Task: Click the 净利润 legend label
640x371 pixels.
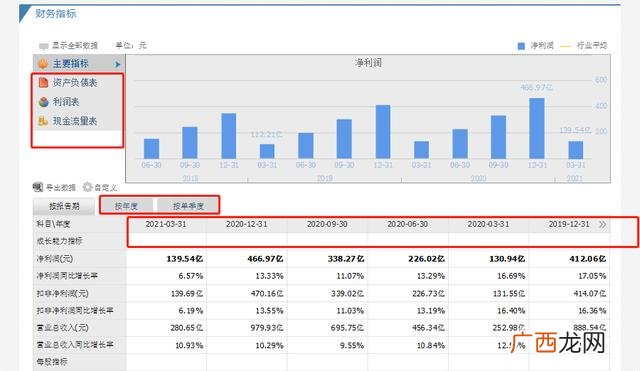Action: point(542,46)
